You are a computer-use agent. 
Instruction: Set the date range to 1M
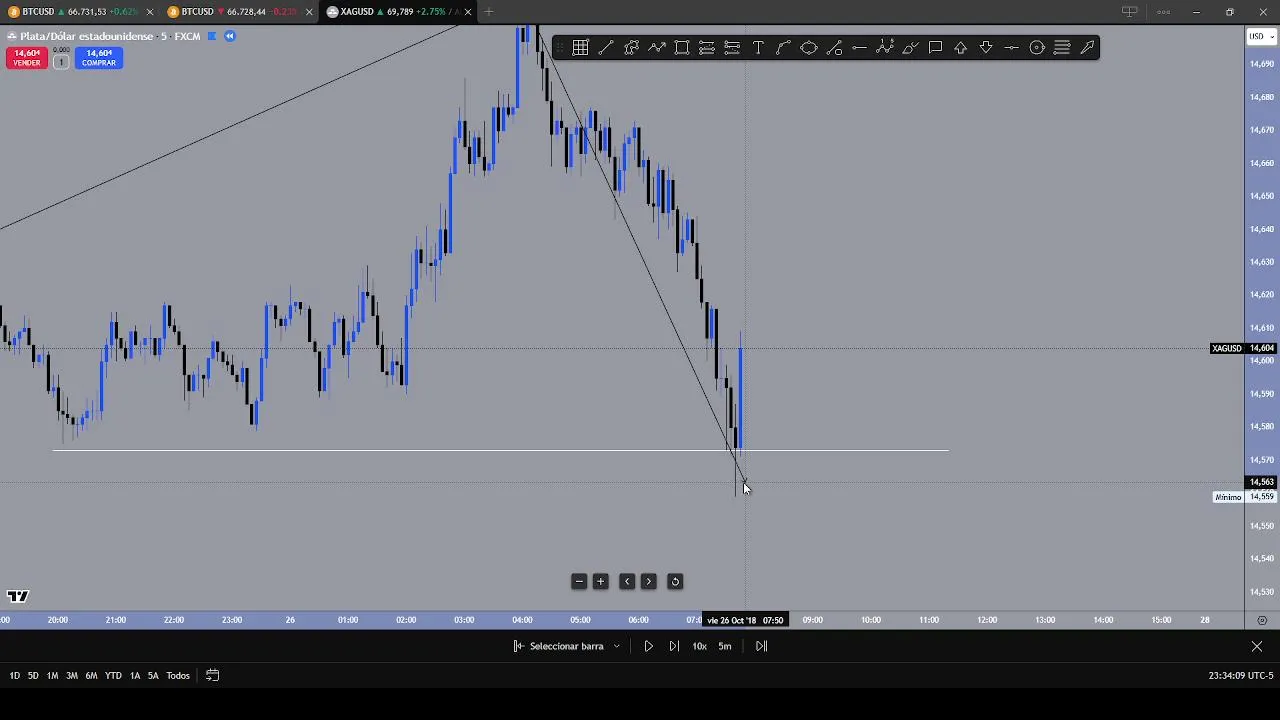(x=52, y=675)
